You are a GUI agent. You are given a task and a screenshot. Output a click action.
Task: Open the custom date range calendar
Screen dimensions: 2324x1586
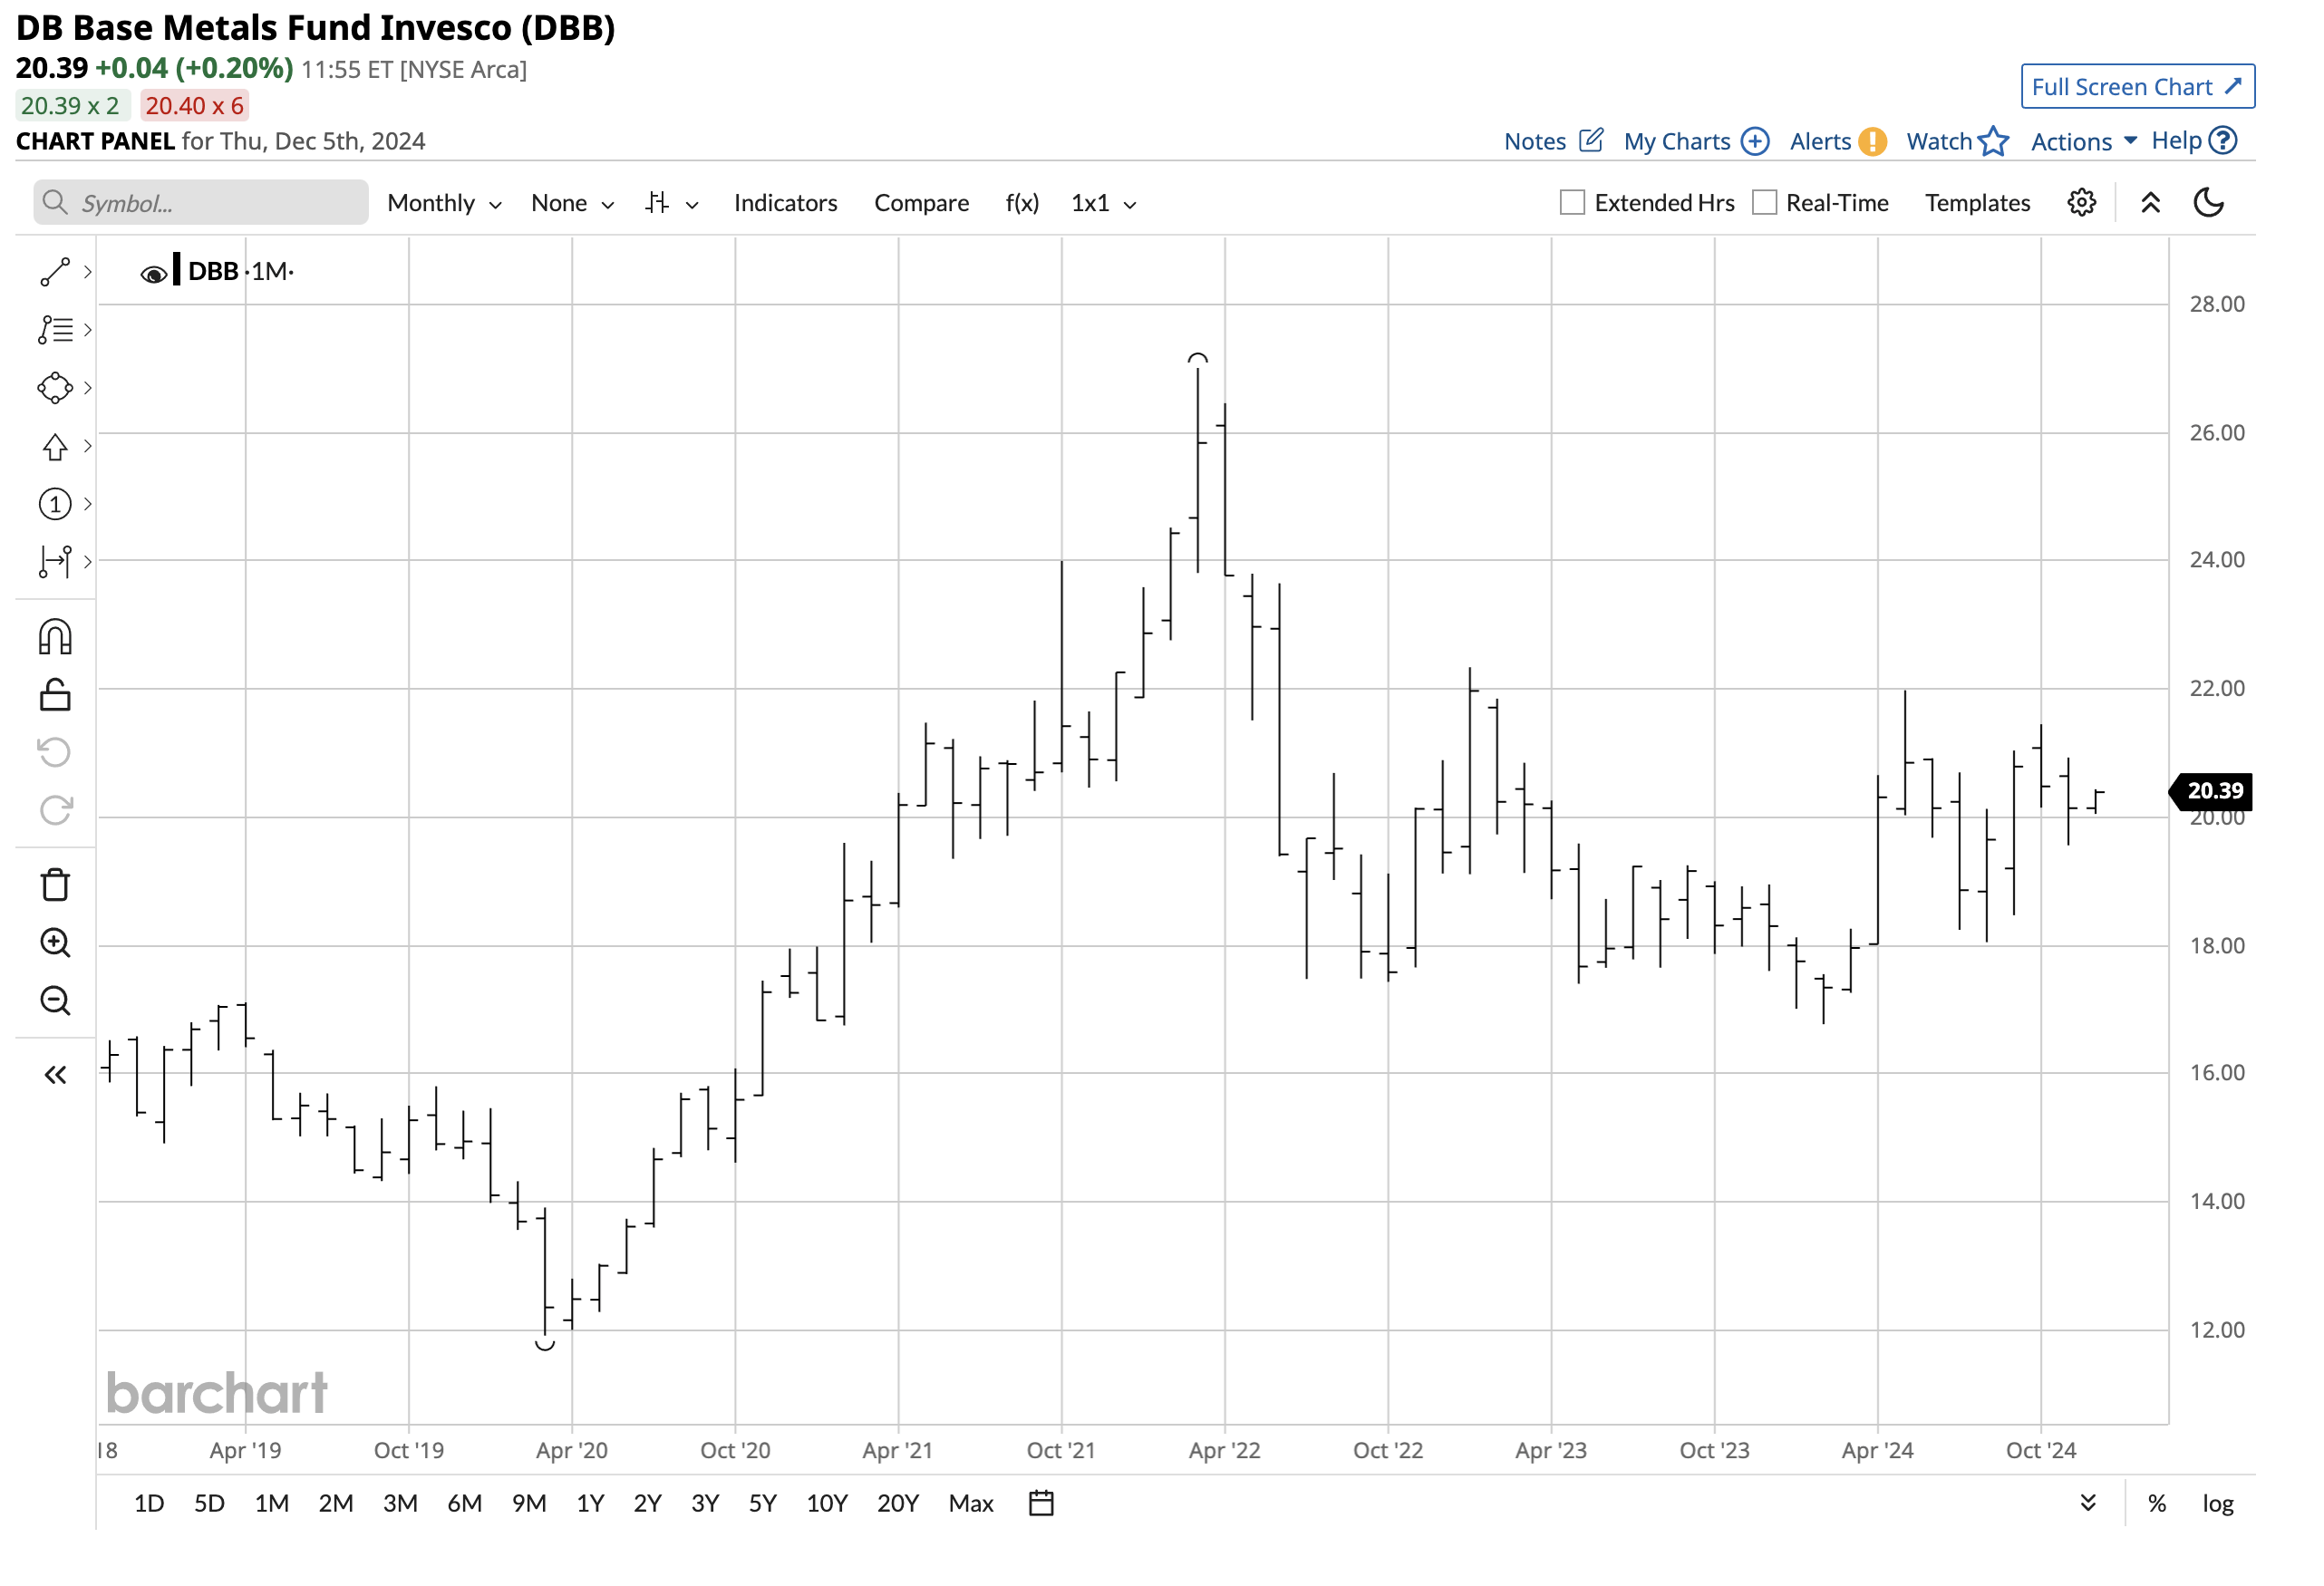(1040, 1502)
